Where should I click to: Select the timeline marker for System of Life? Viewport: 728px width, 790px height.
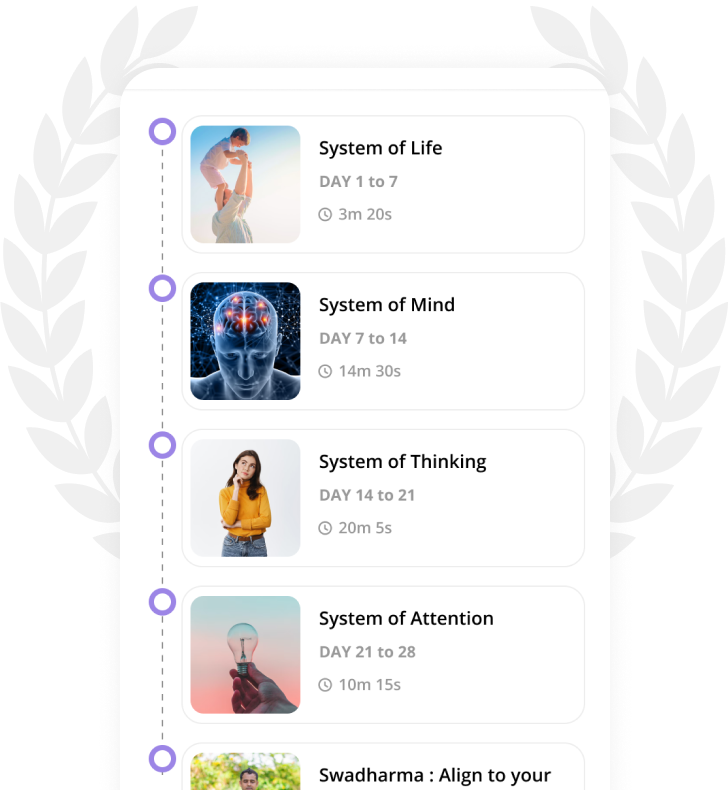tap(162, 131)
